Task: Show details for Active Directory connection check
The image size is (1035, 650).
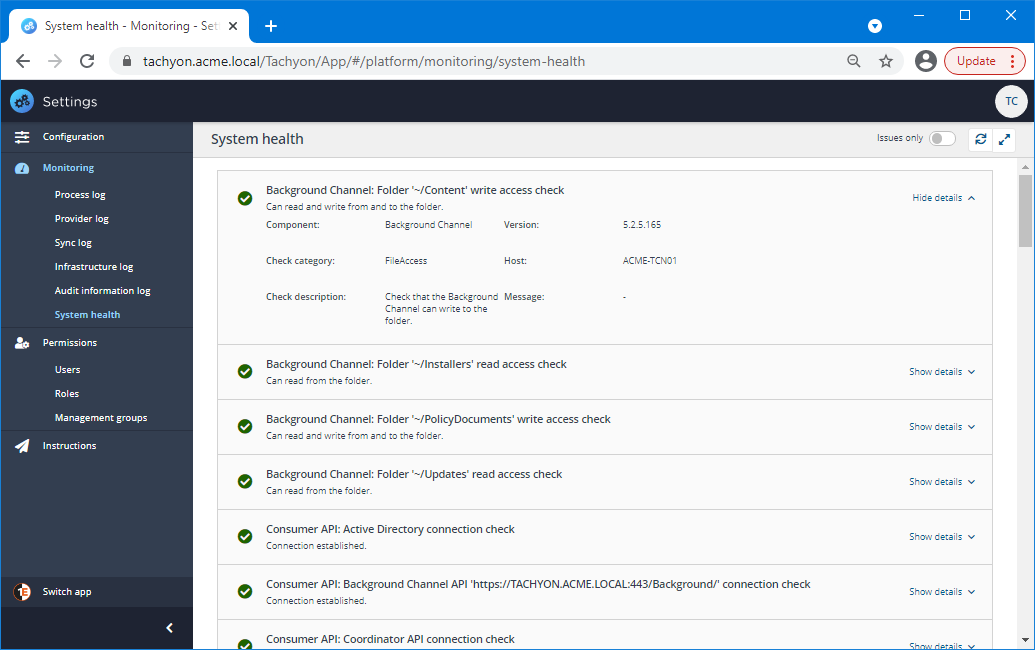Action: (x=942, y=537)
